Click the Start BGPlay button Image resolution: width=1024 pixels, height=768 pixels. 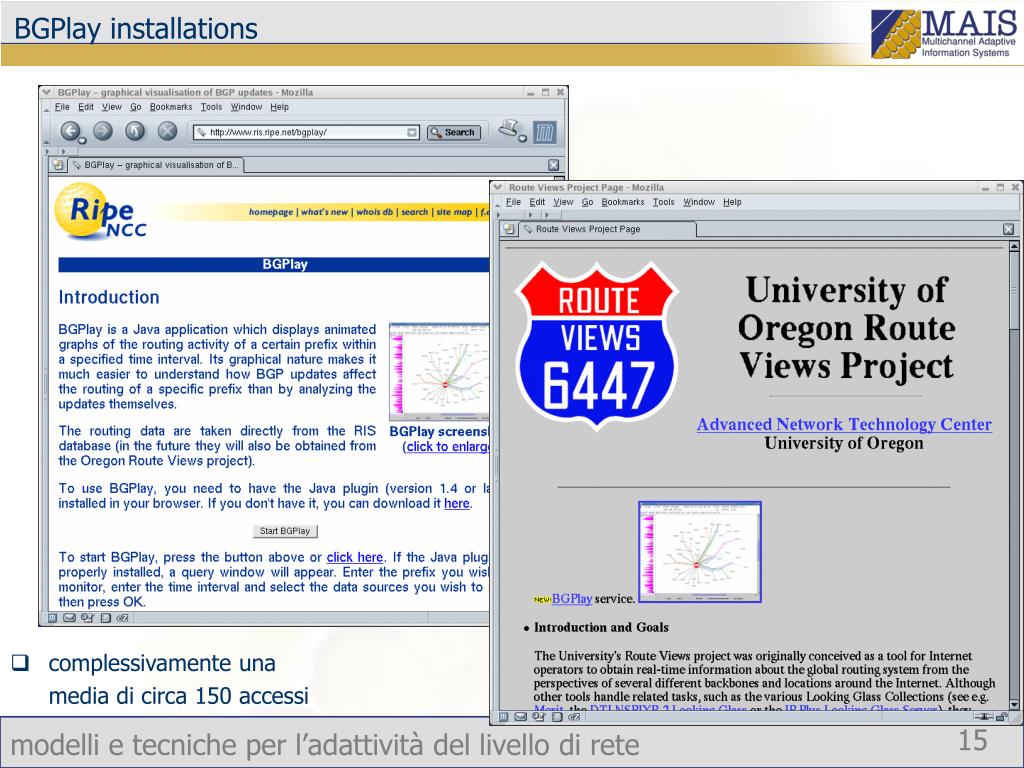pyautogui.click(x=285, y=531)
